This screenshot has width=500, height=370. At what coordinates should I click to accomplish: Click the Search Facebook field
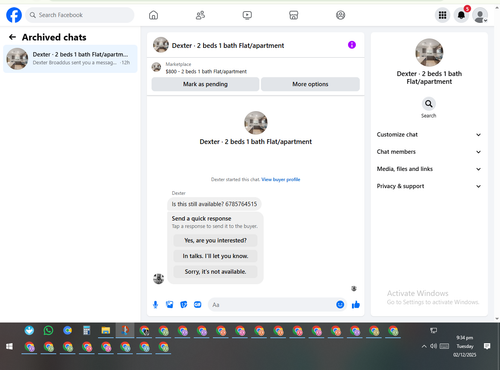80,15
